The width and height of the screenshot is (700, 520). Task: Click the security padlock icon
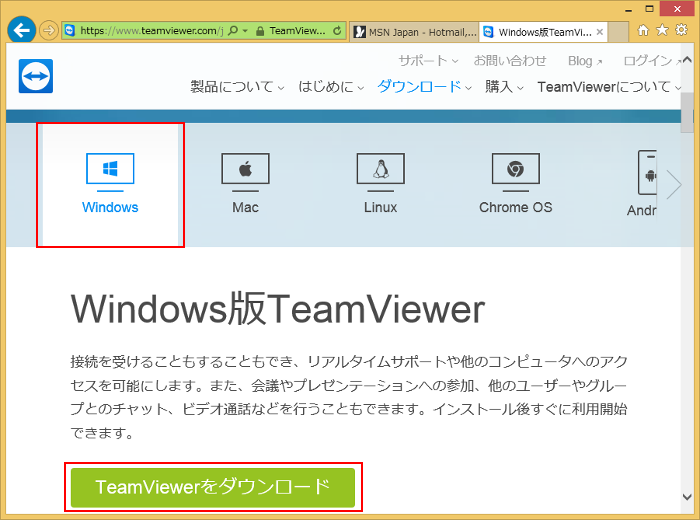pyautogui.click(x=260, y=31)
